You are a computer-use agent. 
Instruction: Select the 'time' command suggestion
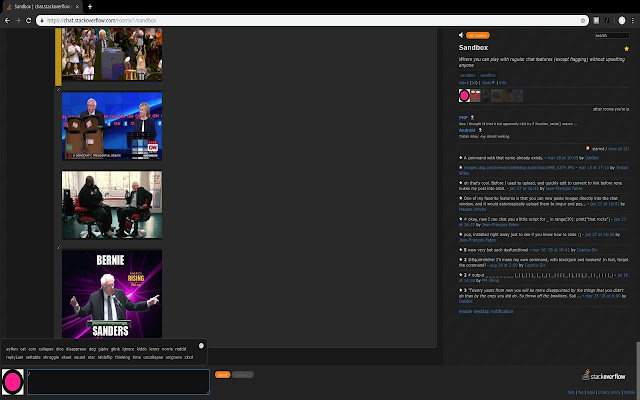136,358
